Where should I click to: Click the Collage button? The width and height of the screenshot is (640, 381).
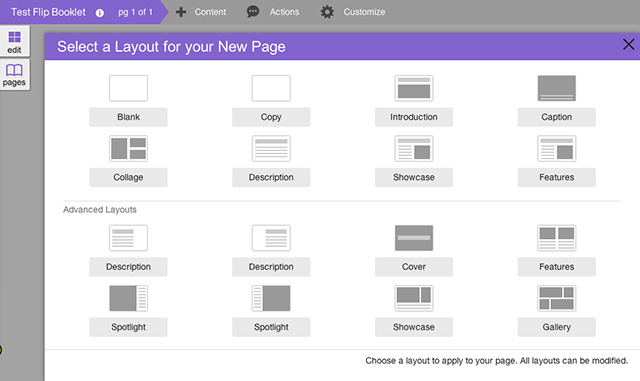[128, 178]
